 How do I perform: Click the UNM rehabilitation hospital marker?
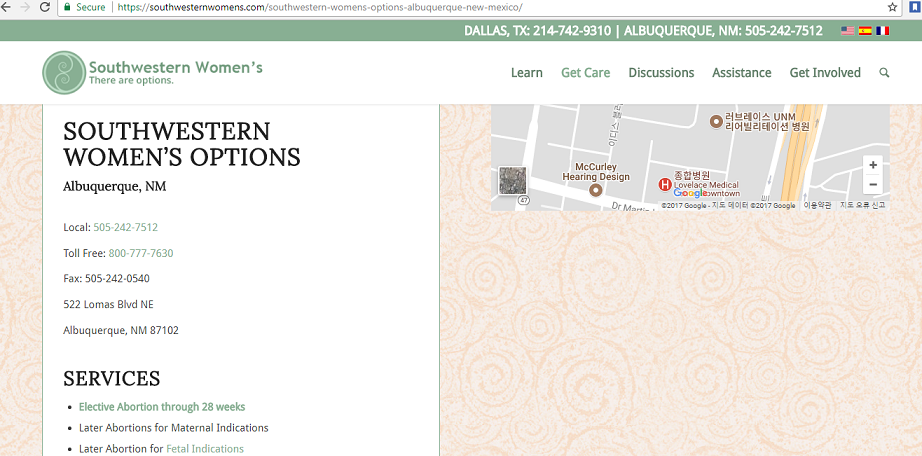point(716,121)
